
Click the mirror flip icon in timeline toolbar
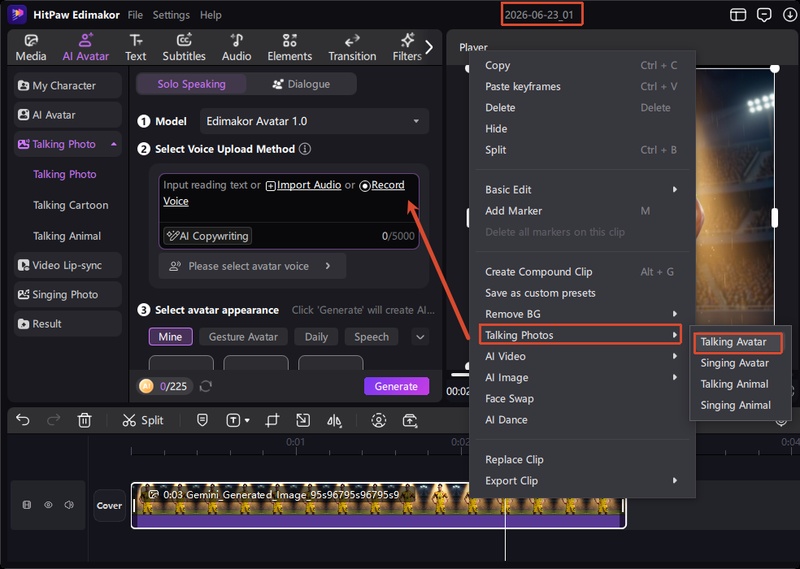[334, 420]
